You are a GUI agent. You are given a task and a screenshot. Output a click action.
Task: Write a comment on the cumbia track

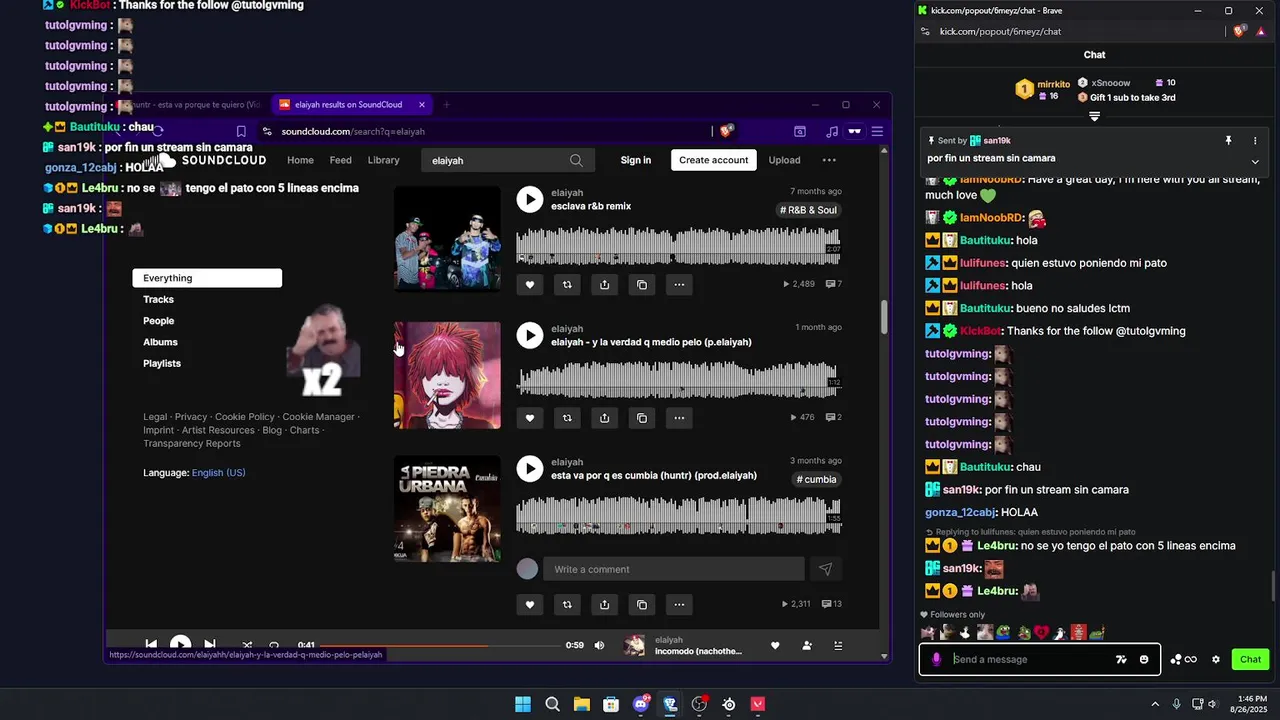[673, 569]
